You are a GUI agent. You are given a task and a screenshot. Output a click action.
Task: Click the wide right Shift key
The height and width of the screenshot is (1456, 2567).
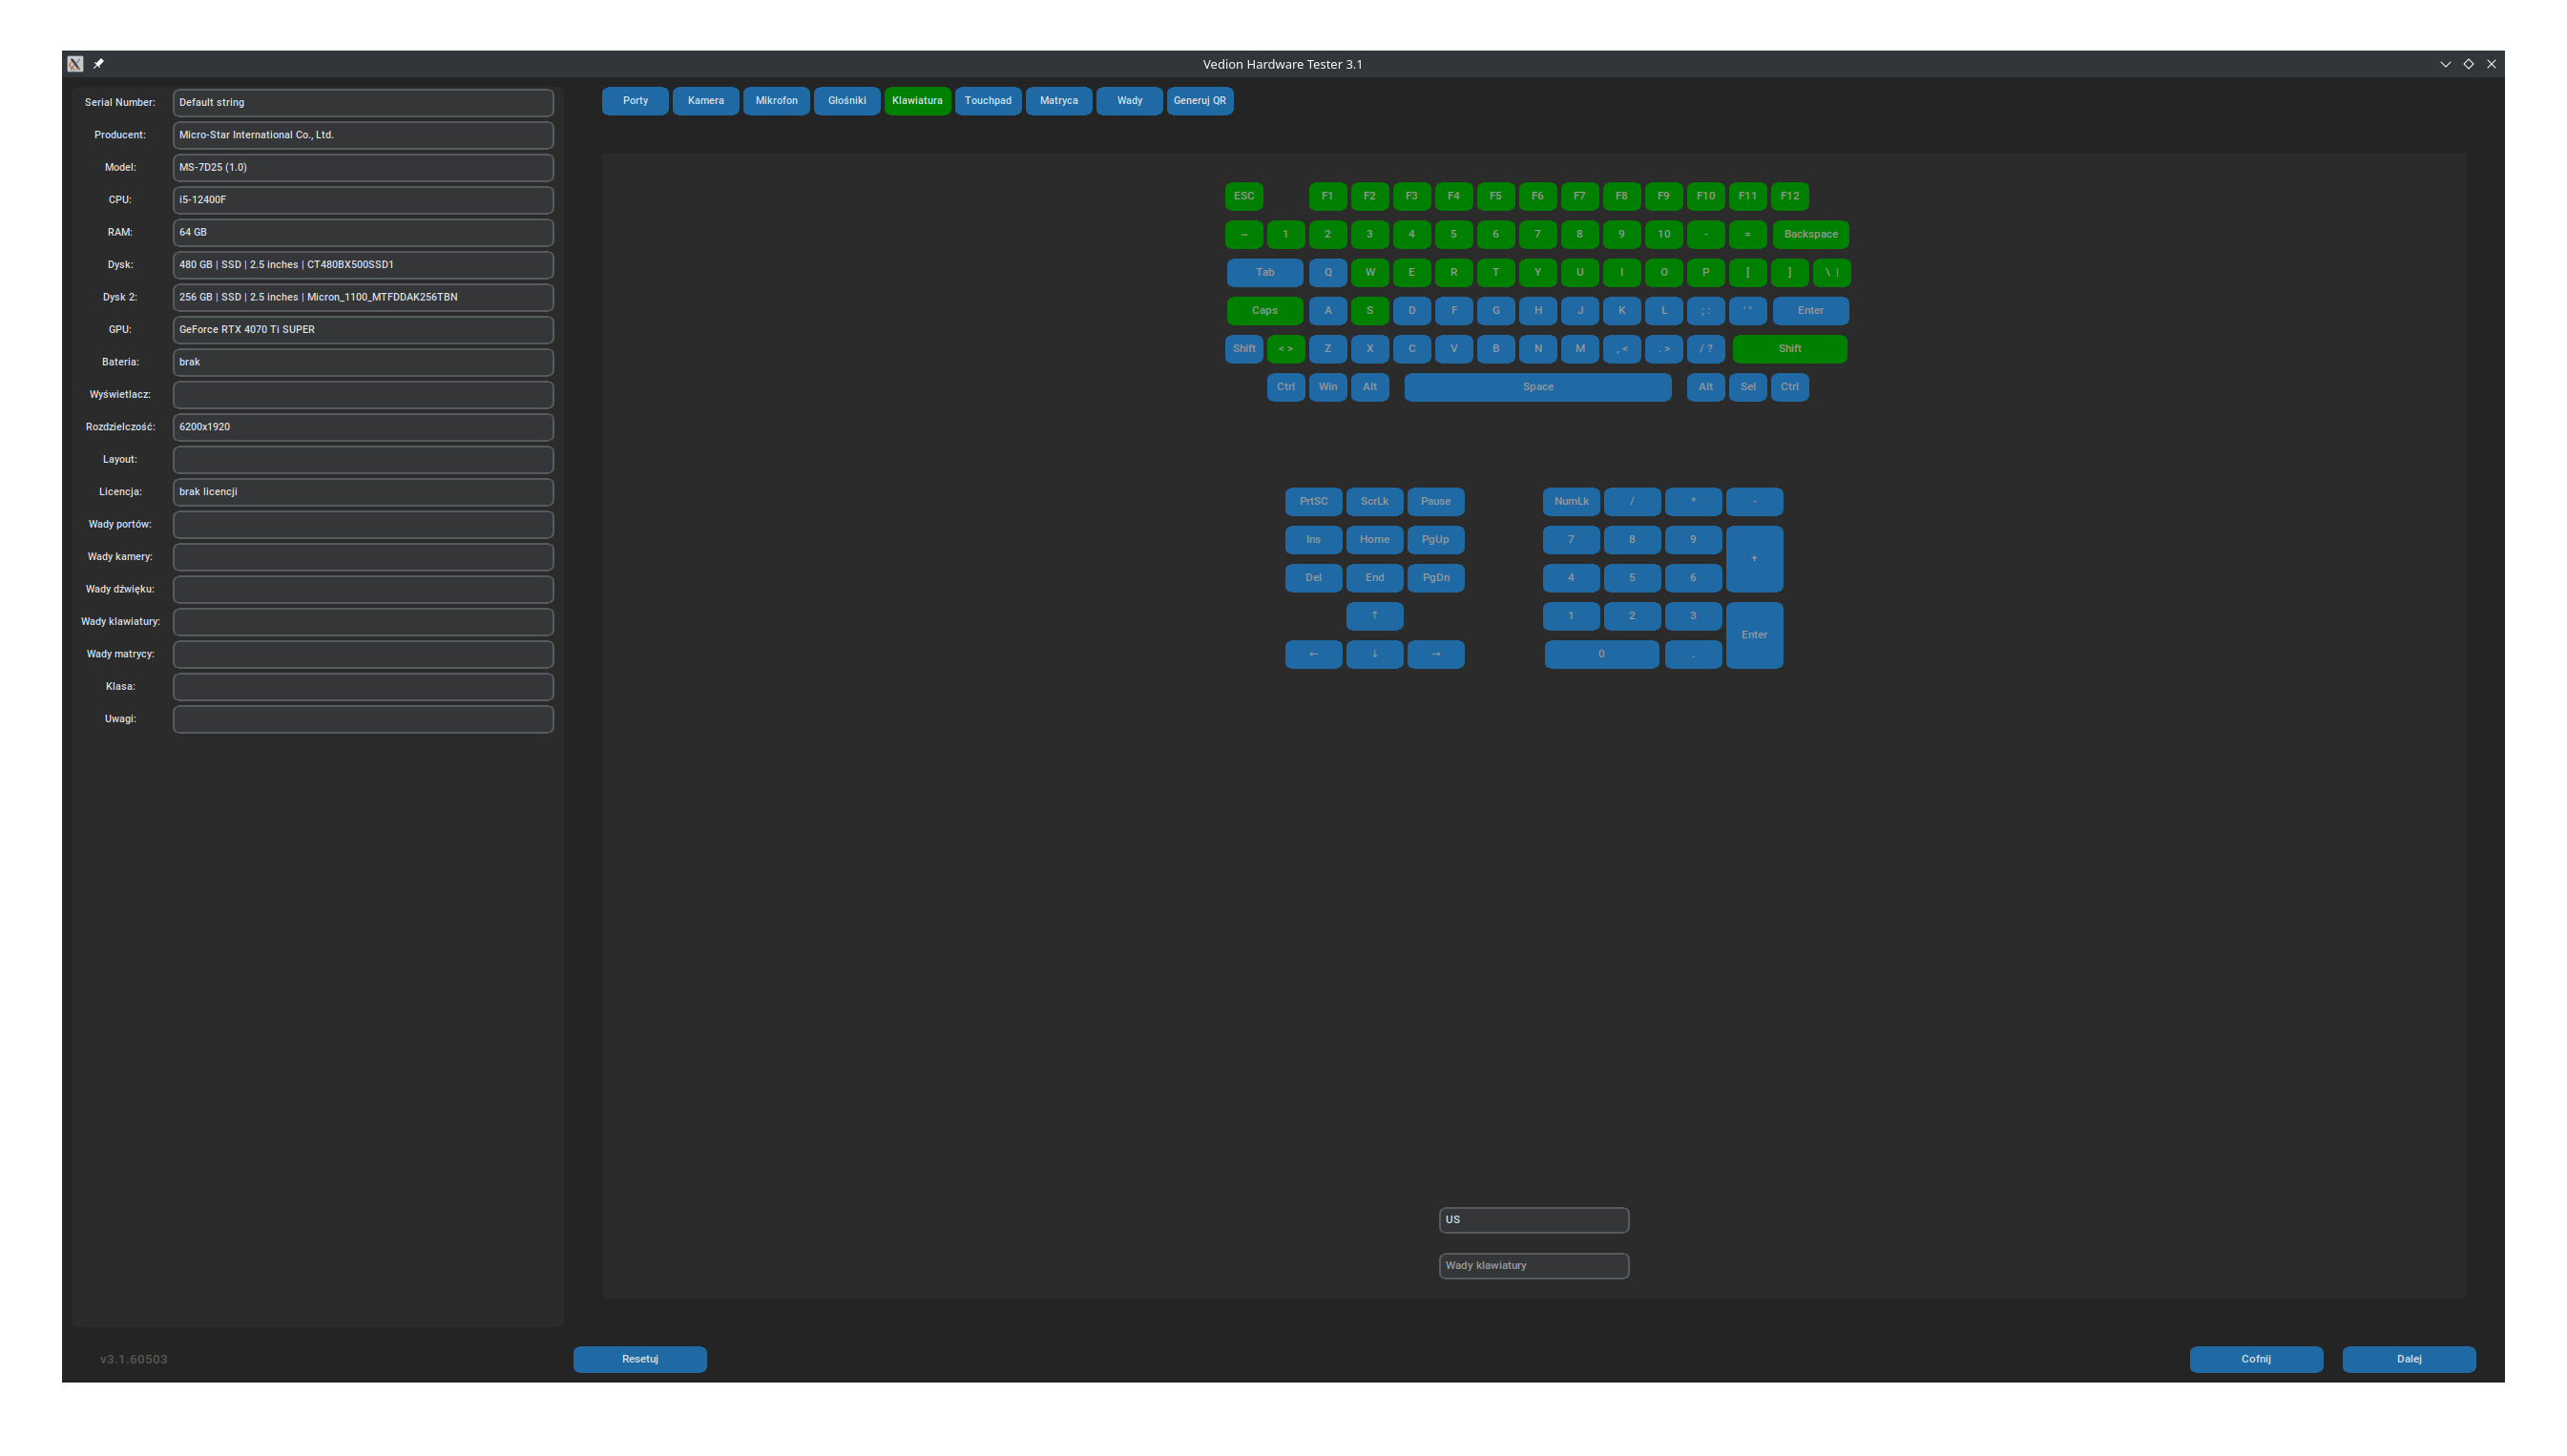(1790, 349)
